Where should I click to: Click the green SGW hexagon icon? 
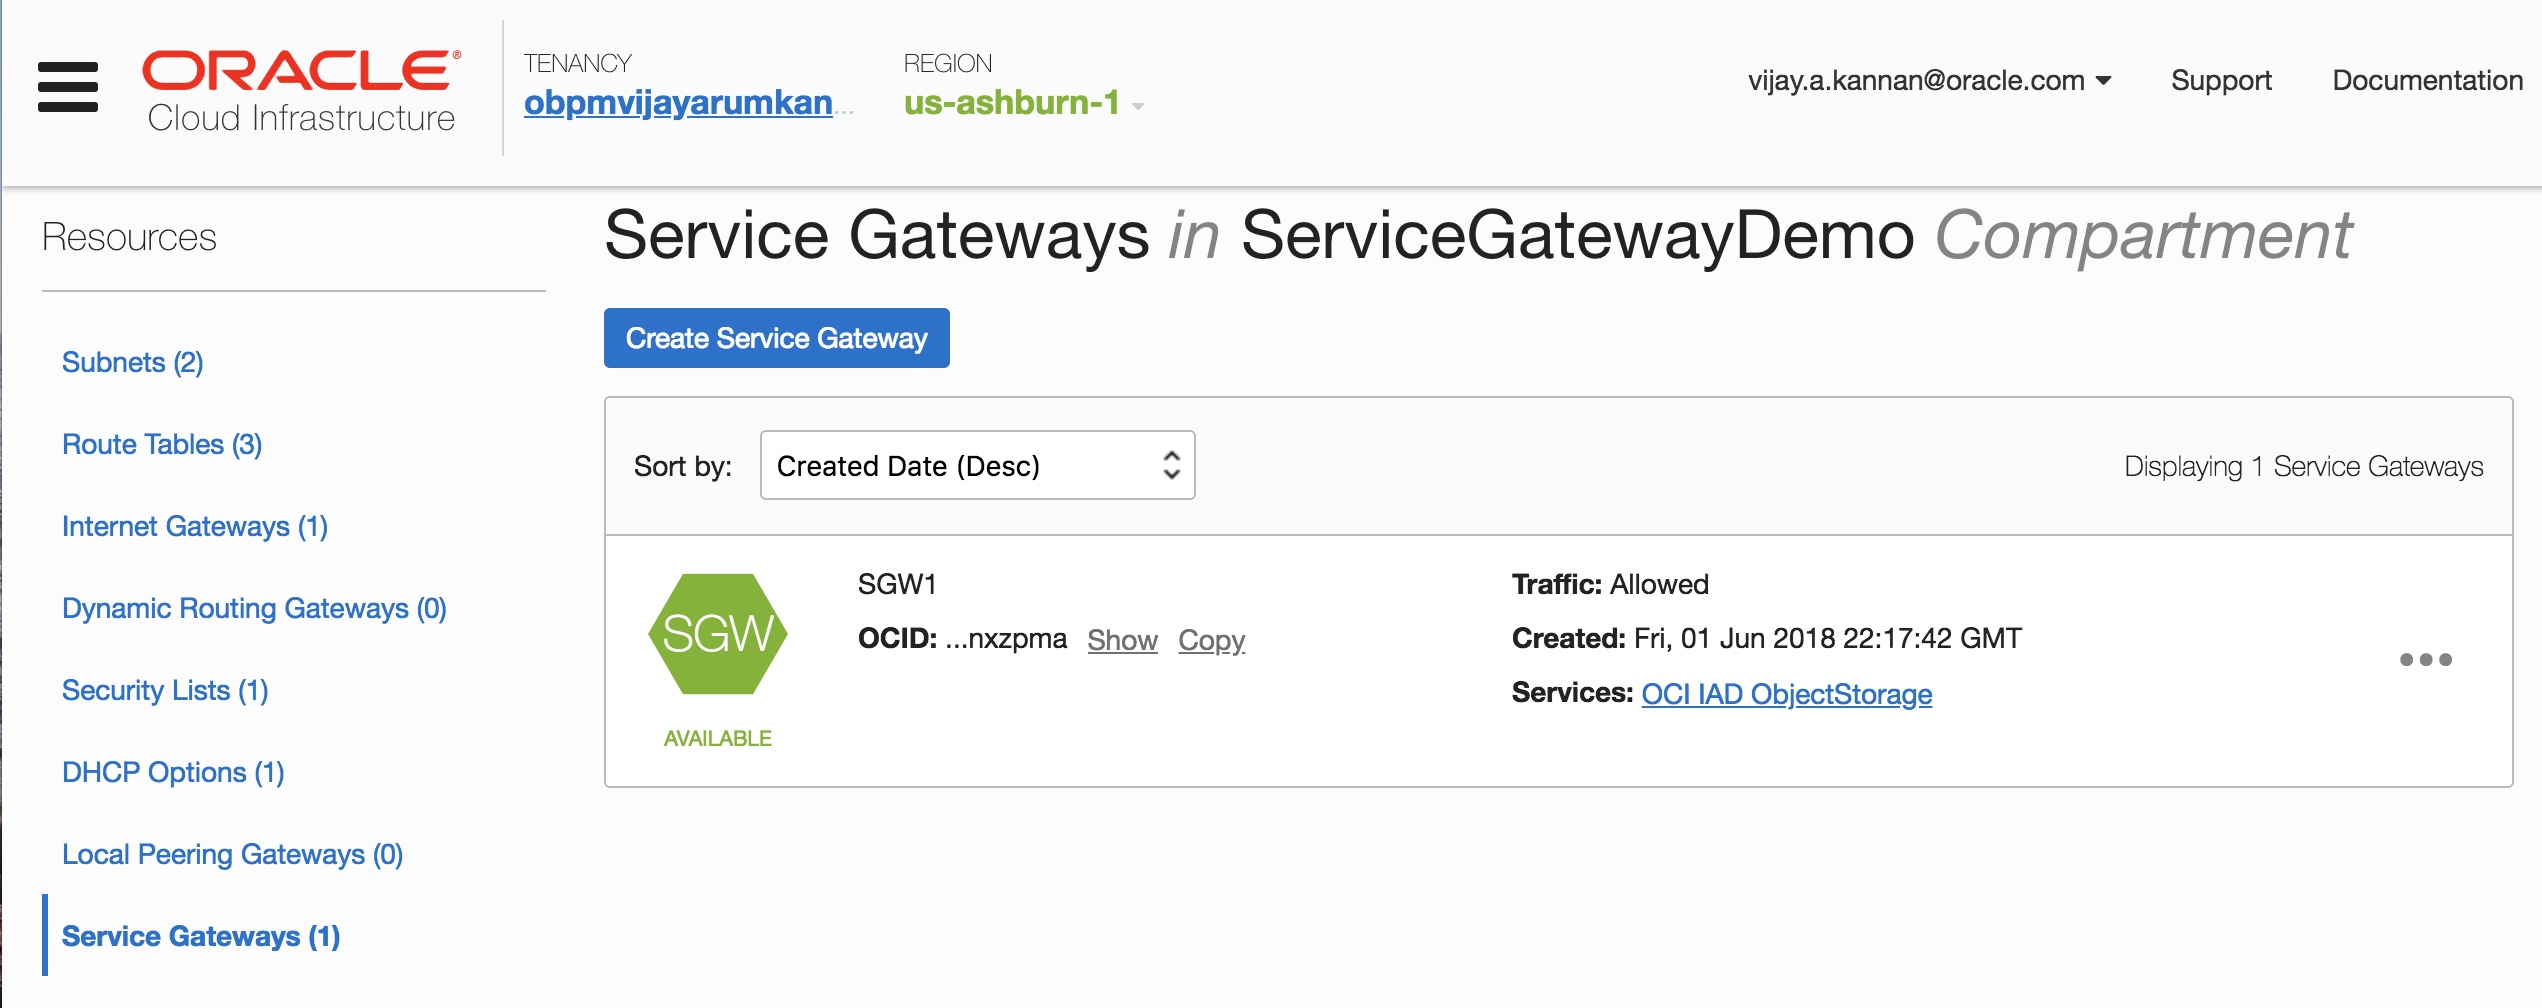(x=717, y=634)
